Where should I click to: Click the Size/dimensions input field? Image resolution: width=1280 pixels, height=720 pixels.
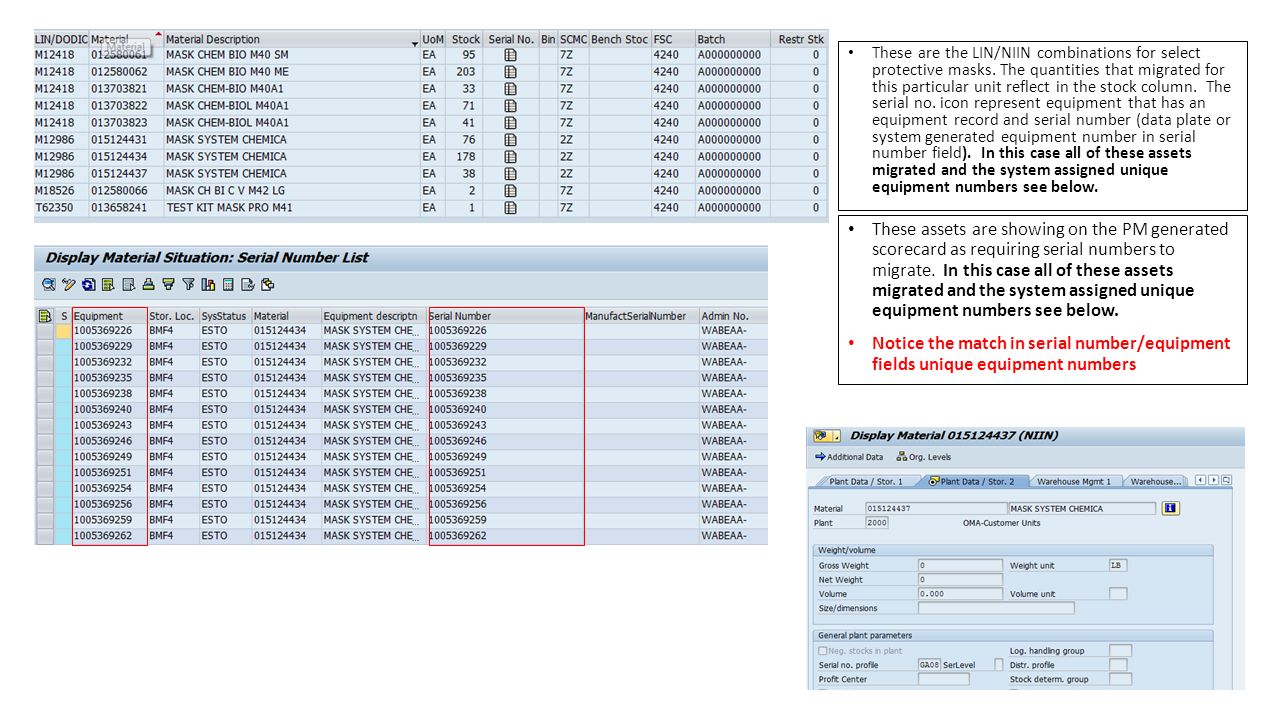[x=996, y=608]
